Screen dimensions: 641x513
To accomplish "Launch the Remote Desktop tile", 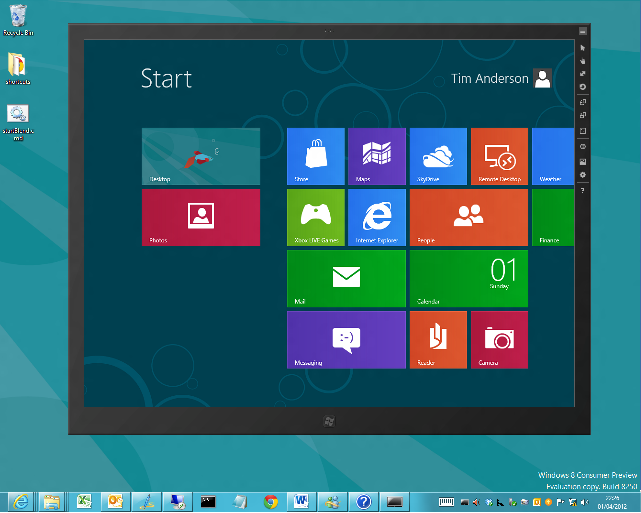I will [x=499, y=156].
